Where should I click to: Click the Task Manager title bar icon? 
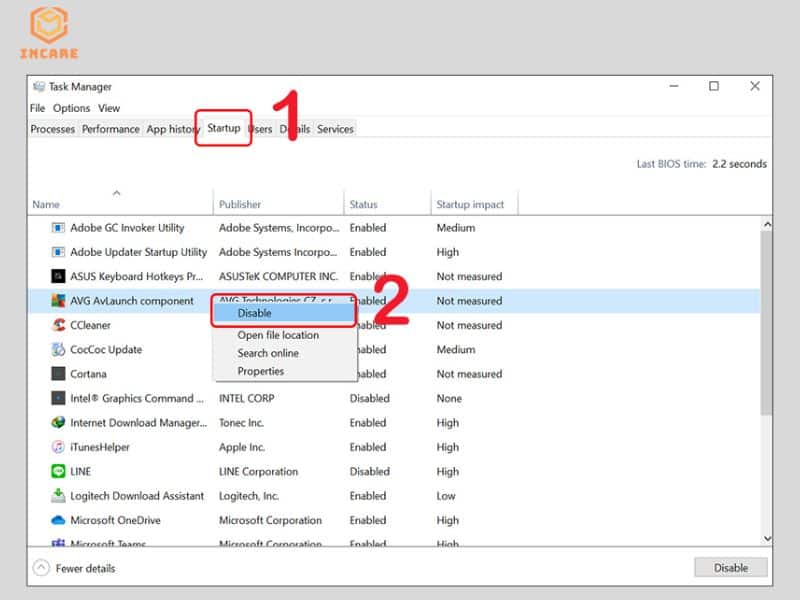click(39, 86)
